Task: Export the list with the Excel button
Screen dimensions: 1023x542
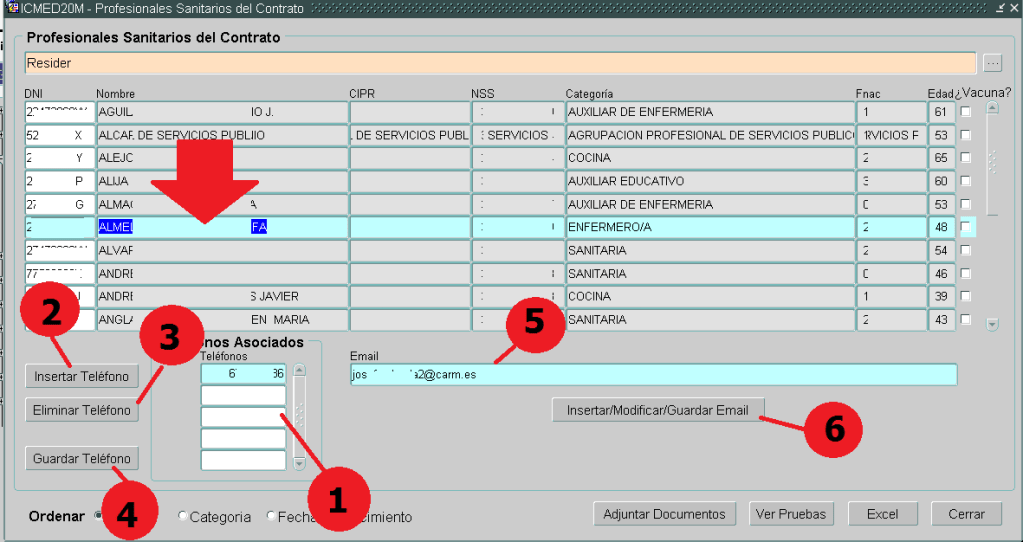Action: pos(882,514)
